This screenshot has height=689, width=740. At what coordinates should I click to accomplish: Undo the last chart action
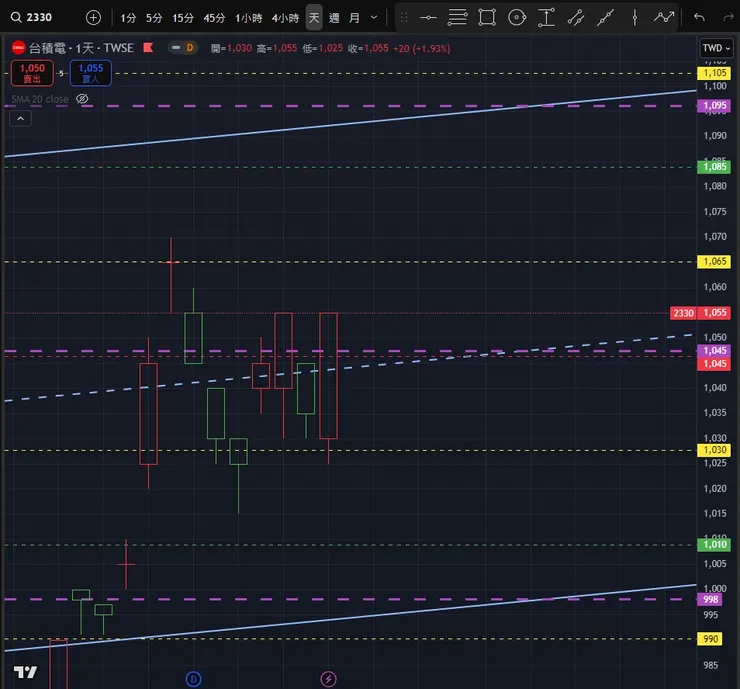tap(699, 18)
